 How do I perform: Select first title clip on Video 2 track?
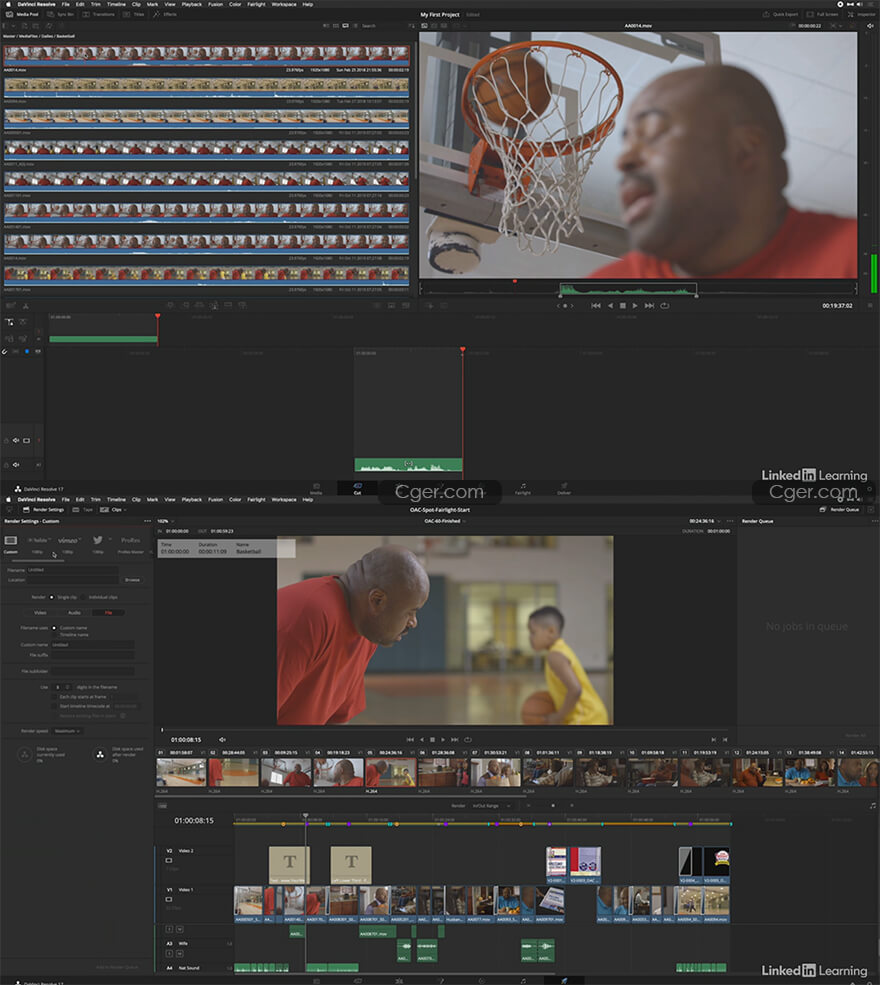pyautogui.click(x=290, y=864)
